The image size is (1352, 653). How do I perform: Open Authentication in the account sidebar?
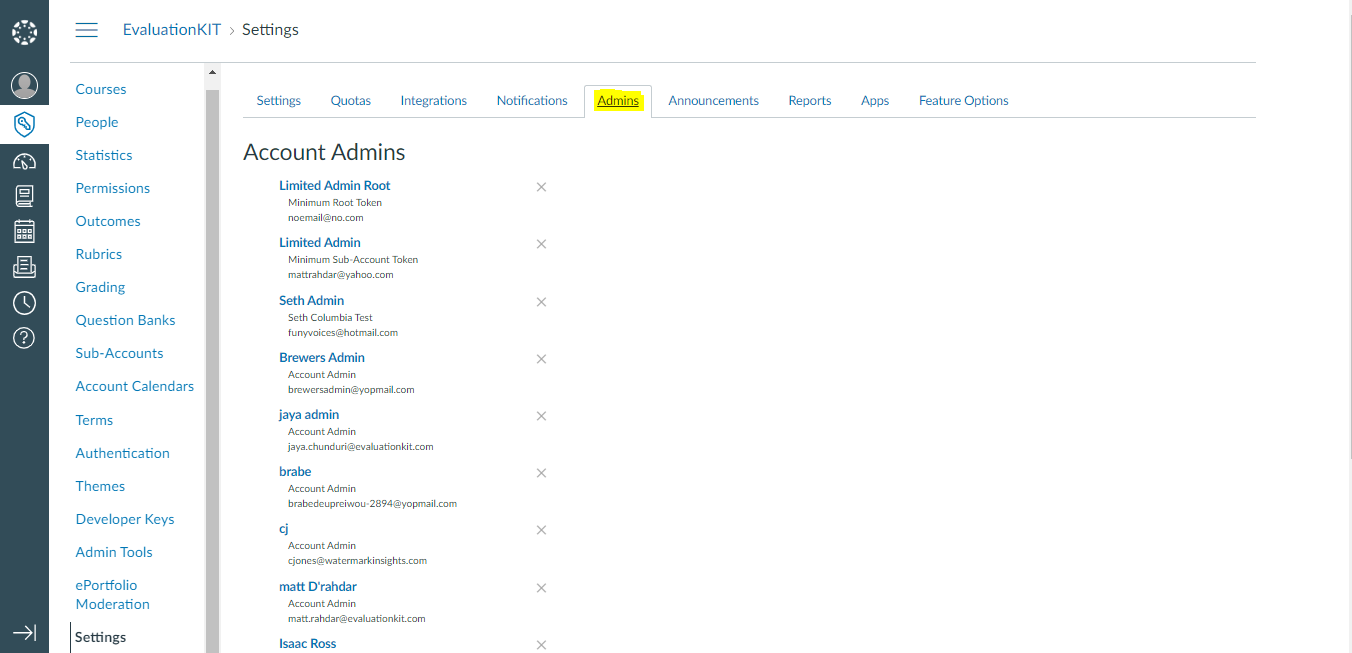123,453
